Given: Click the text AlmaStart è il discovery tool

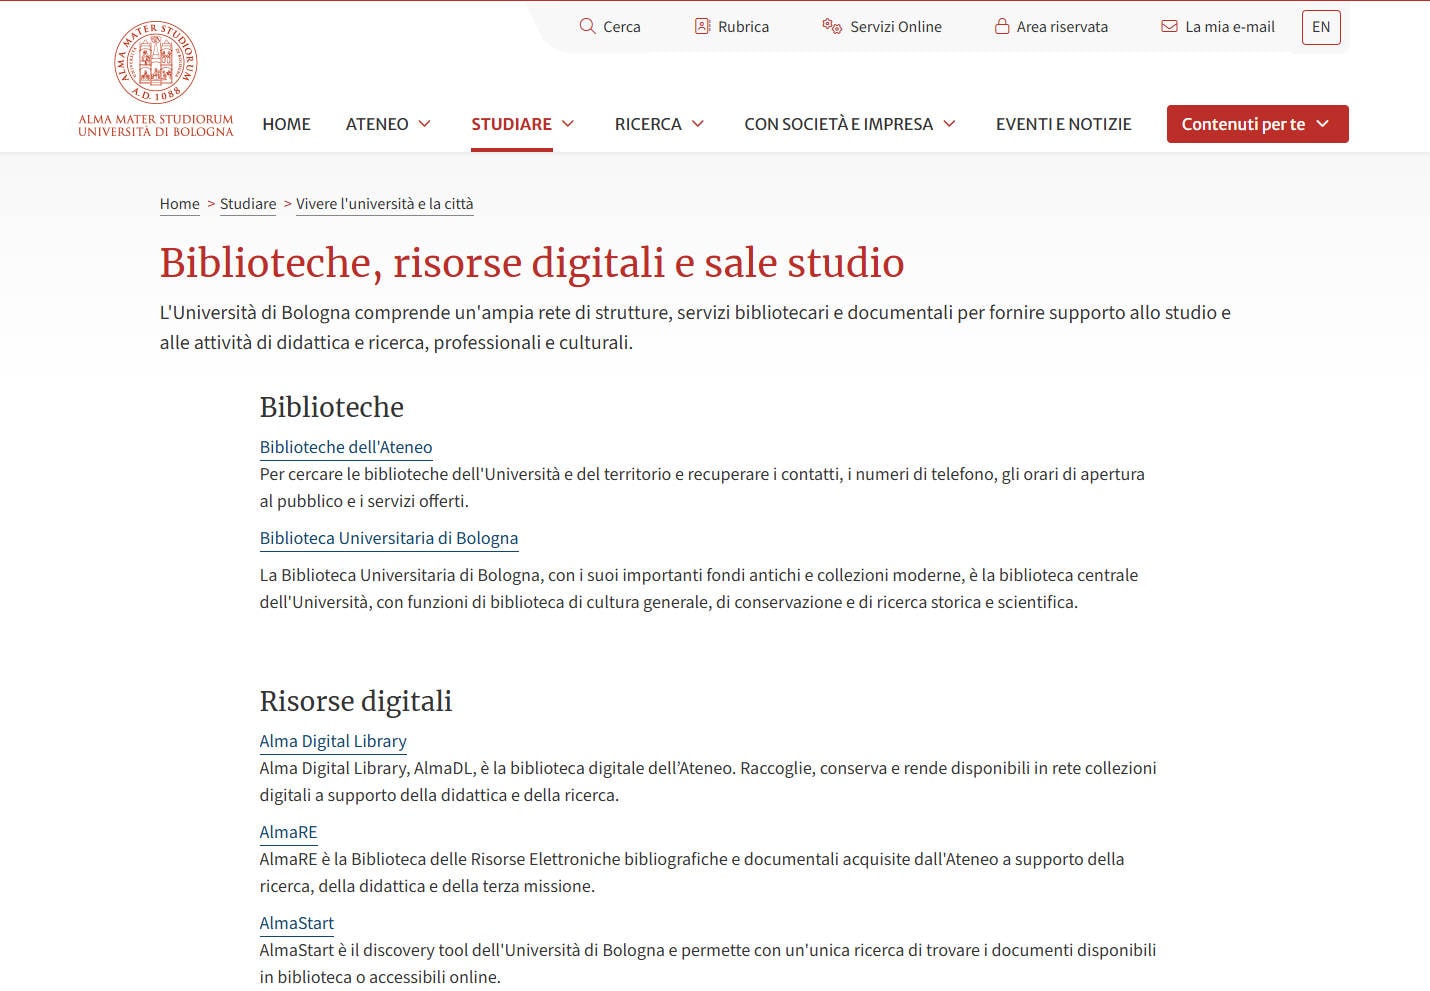Looking at the screenshot, I should (708, 964).
